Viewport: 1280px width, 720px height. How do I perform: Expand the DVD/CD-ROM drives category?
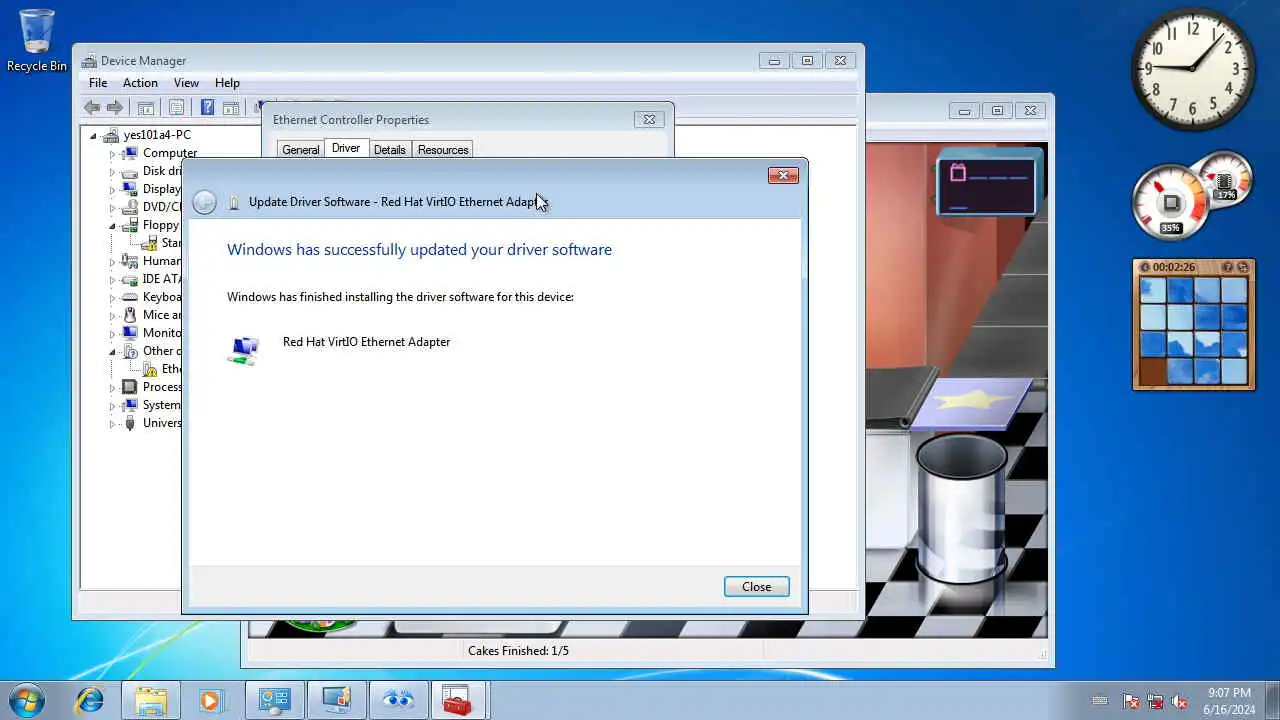[x=112, y=208]
